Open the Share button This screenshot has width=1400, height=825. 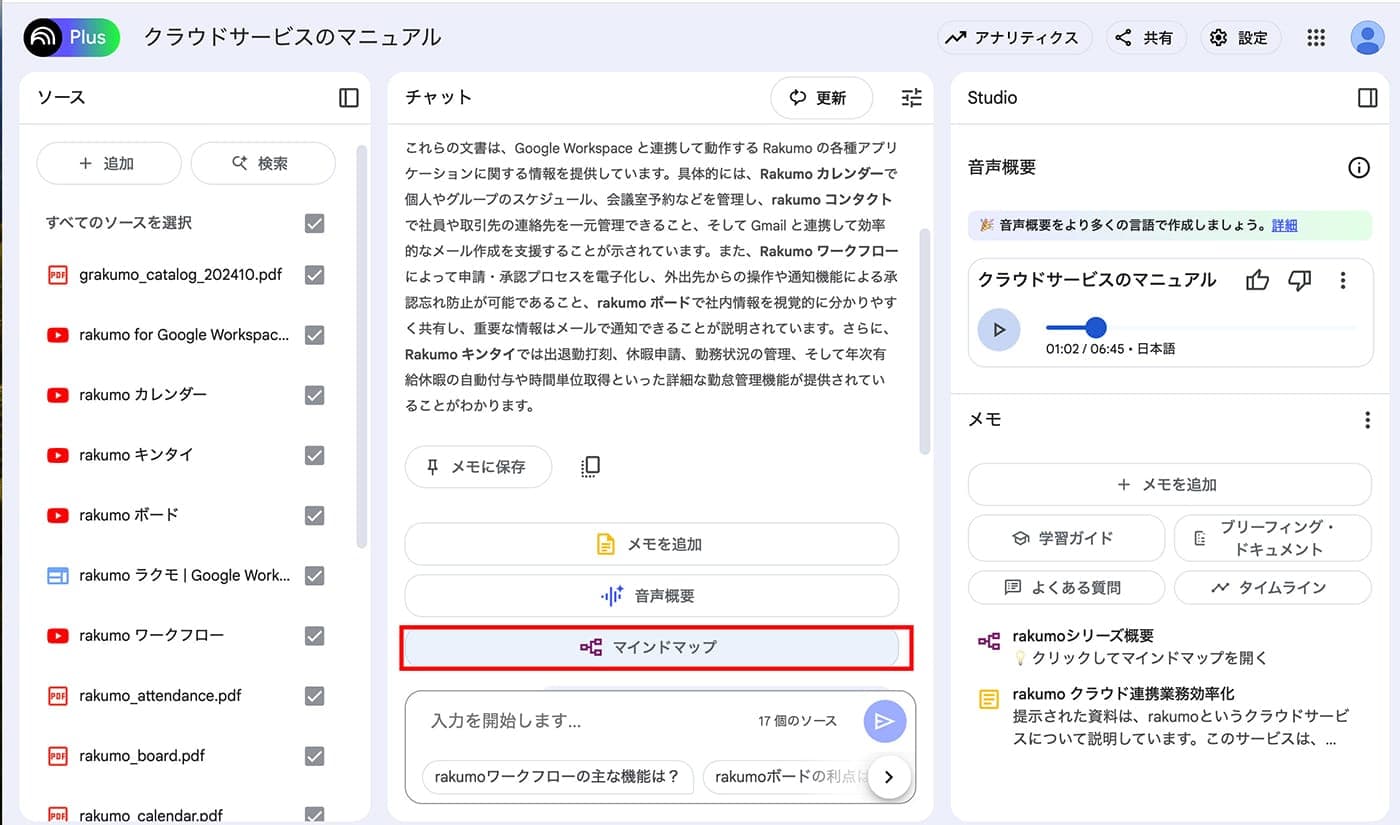tap(1144, 38)
